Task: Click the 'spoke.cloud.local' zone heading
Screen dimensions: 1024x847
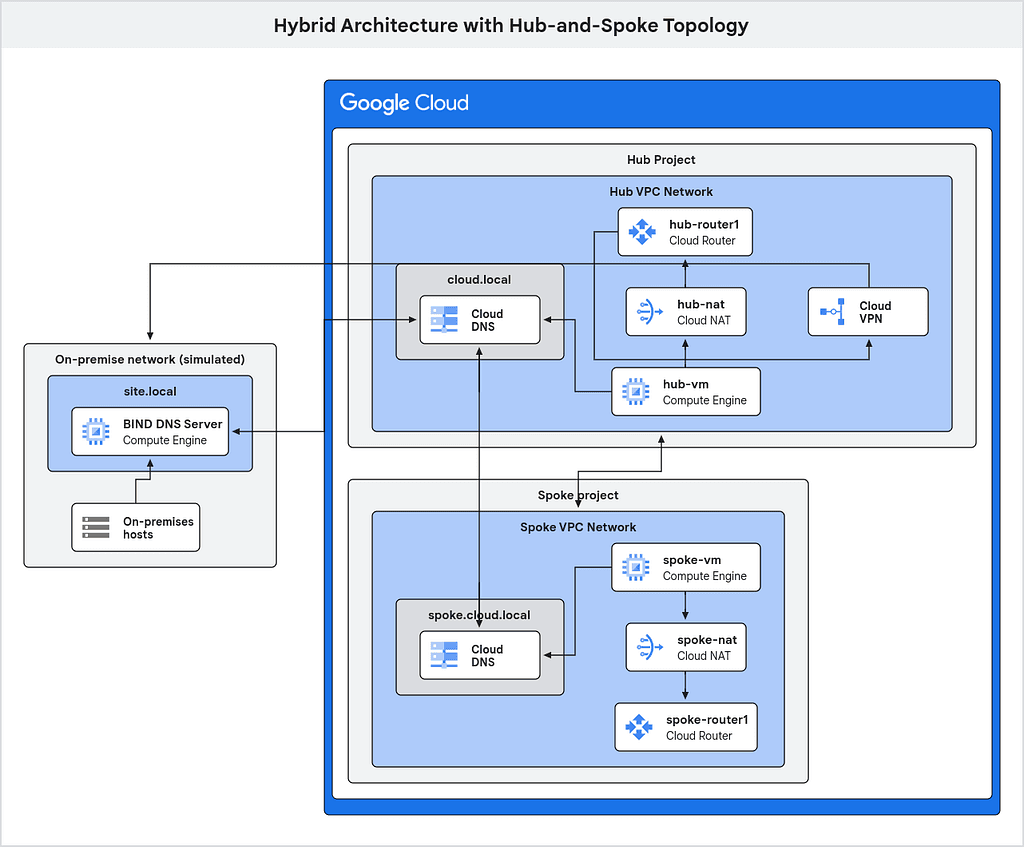Action: (479, 615)
